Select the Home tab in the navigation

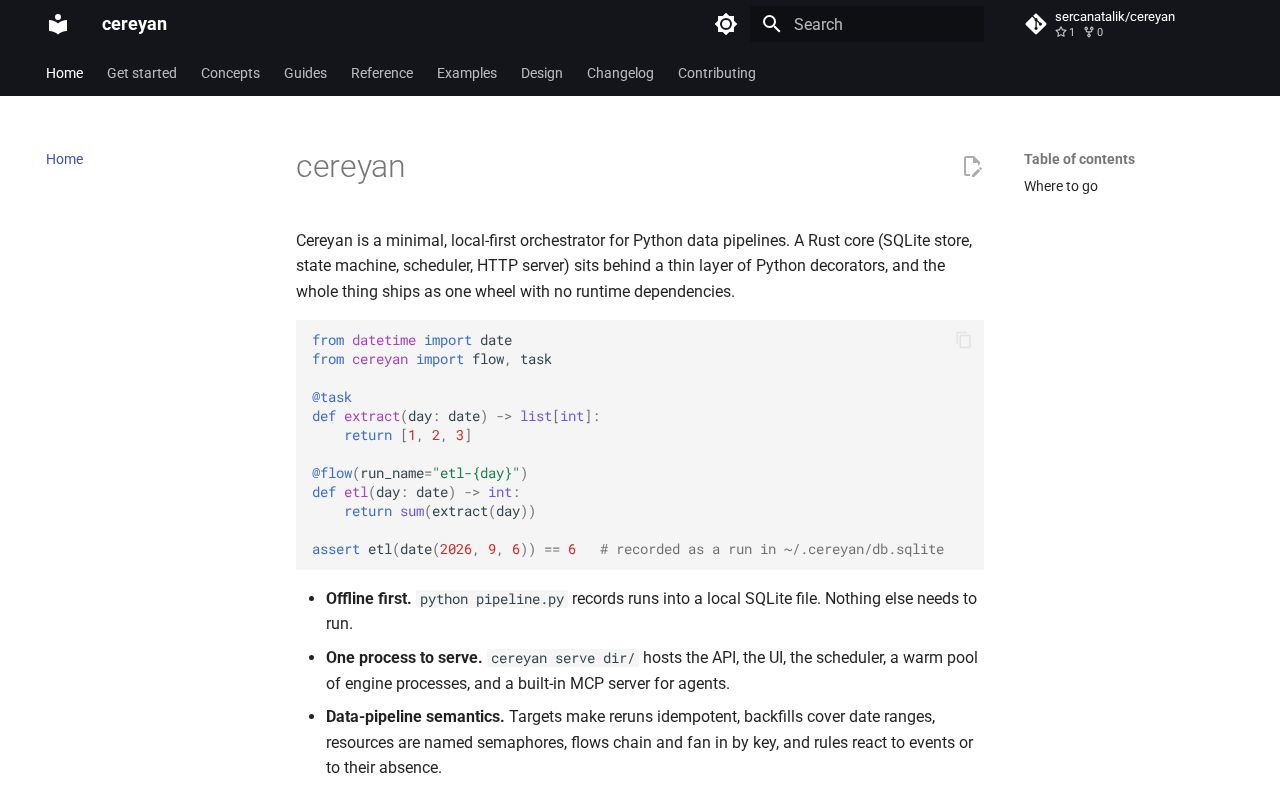pyautogui.click(x=64, y=73)
